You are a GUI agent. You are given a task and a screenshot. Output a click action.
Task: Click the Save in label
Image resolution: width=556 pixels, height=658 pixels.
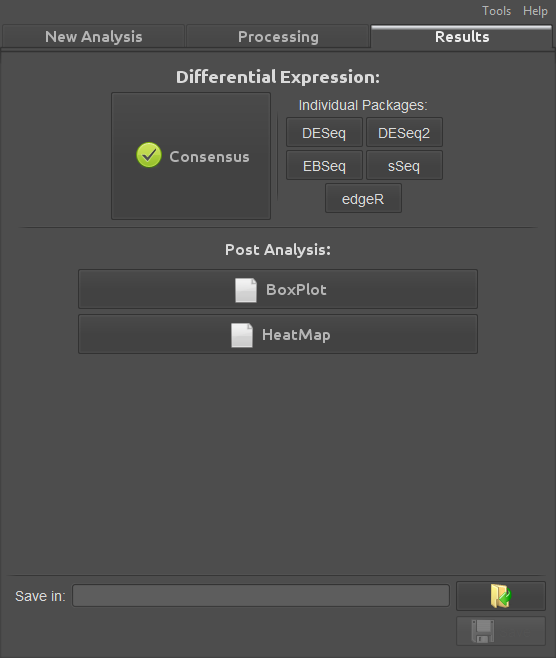(40, 596)
